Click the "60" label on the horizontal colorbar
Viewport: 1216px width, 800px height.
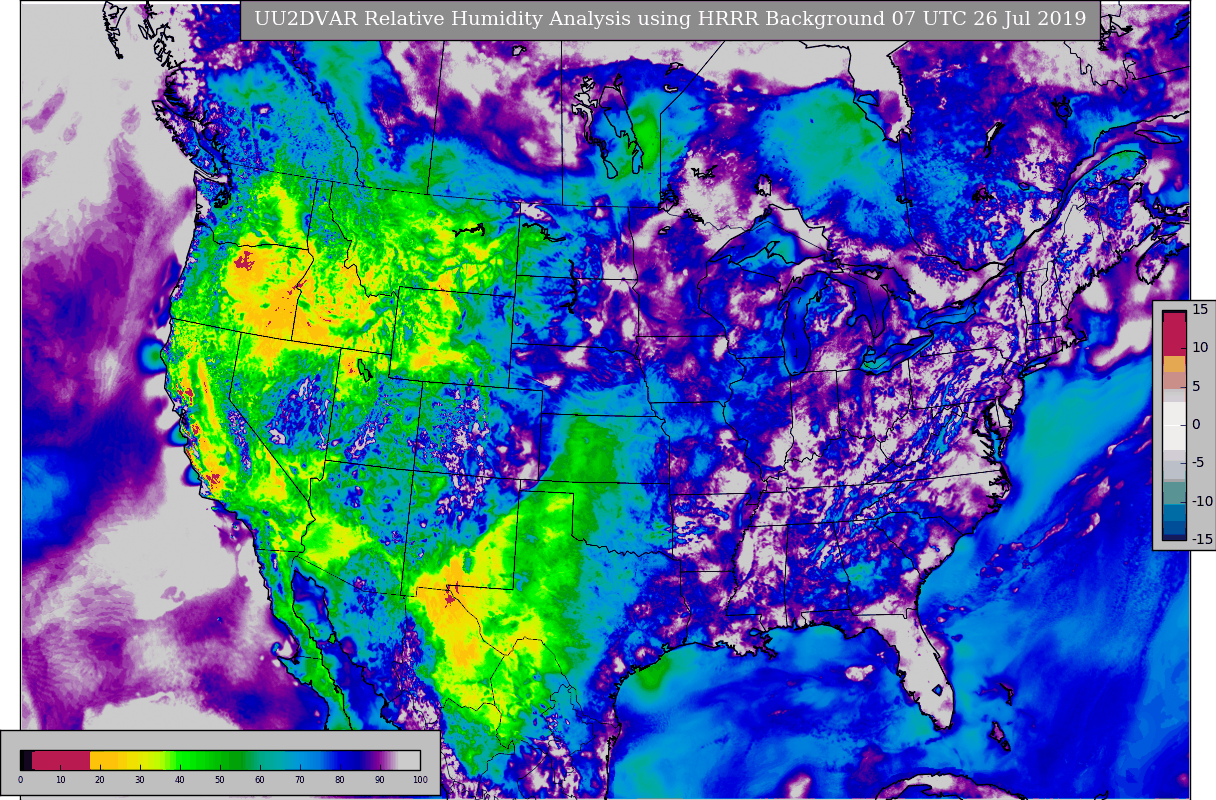(259, 780)
